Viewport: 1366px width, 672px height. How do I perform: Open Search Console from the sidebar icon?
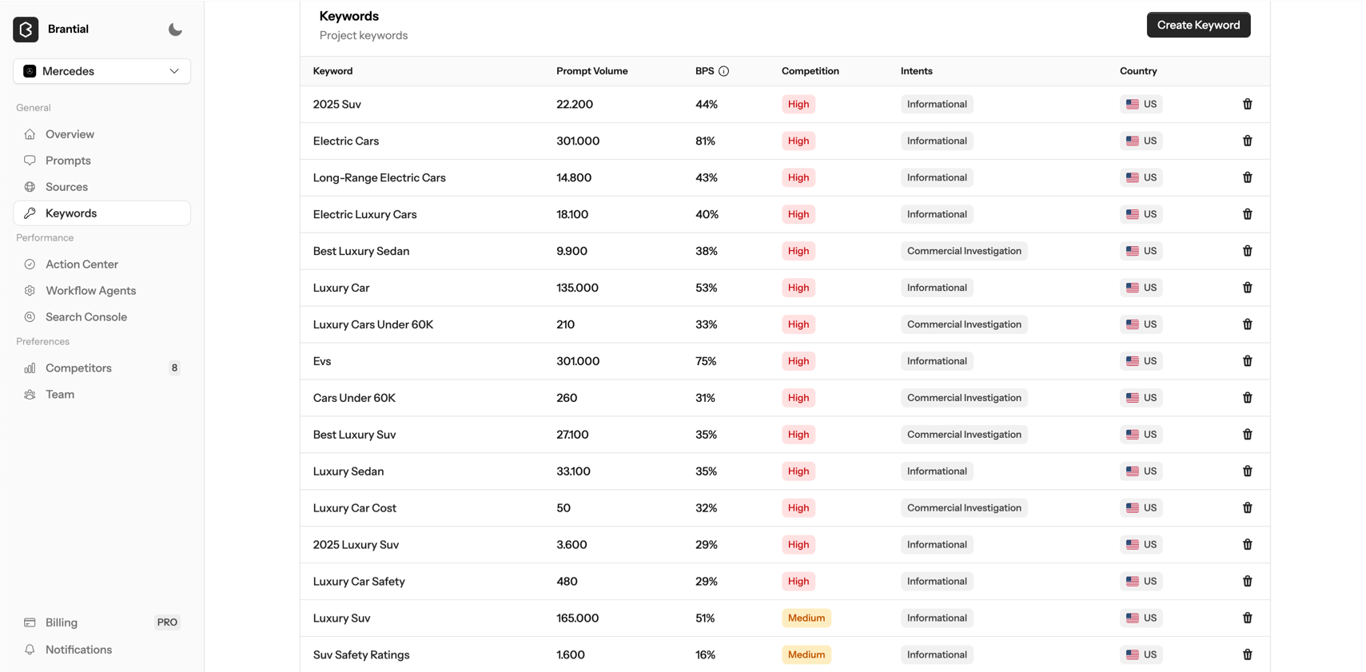[31, 316]
